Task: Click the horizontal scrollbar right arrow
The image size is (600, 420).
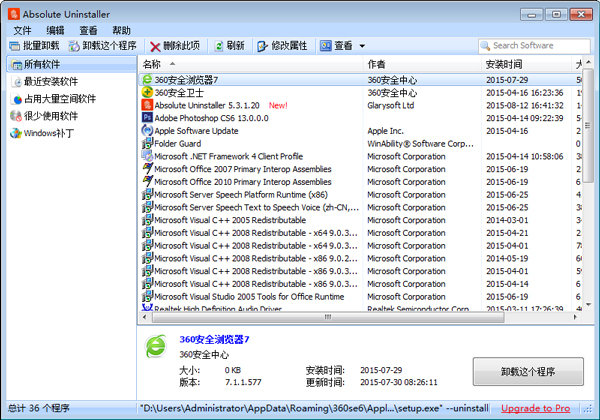Action: click(x=575, y=317)
